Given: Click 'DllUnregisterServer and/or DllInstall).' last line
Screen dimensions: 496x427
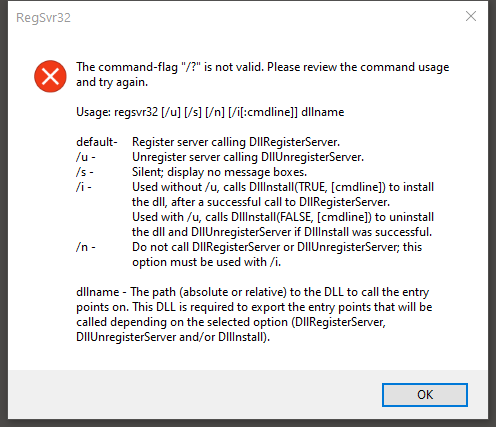Looking at the screenshot, I should (x=173, y=337).
